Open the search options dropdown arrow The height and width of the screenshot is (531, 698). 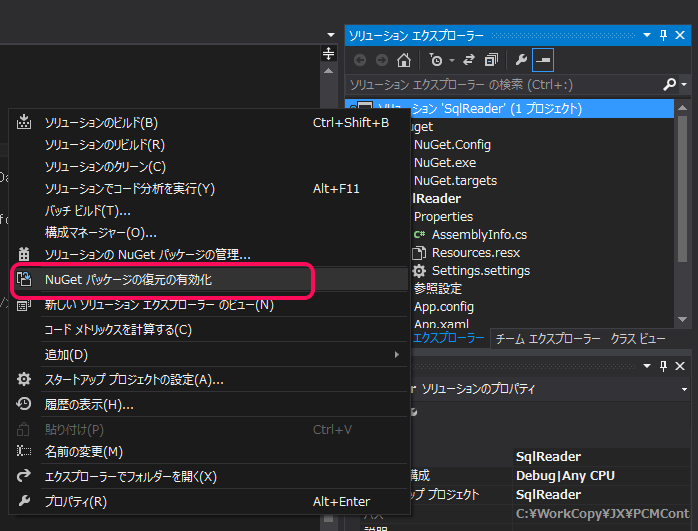click(x=684, y=84)
